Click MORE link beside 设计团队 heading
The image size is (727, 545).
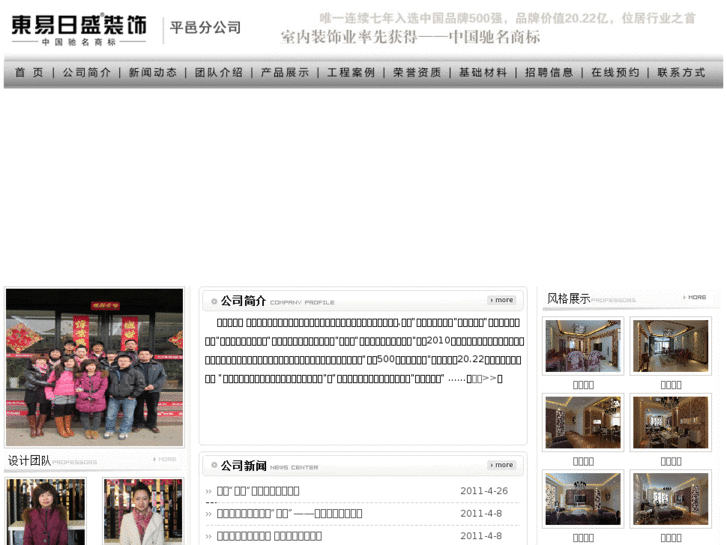pos(165,459)
